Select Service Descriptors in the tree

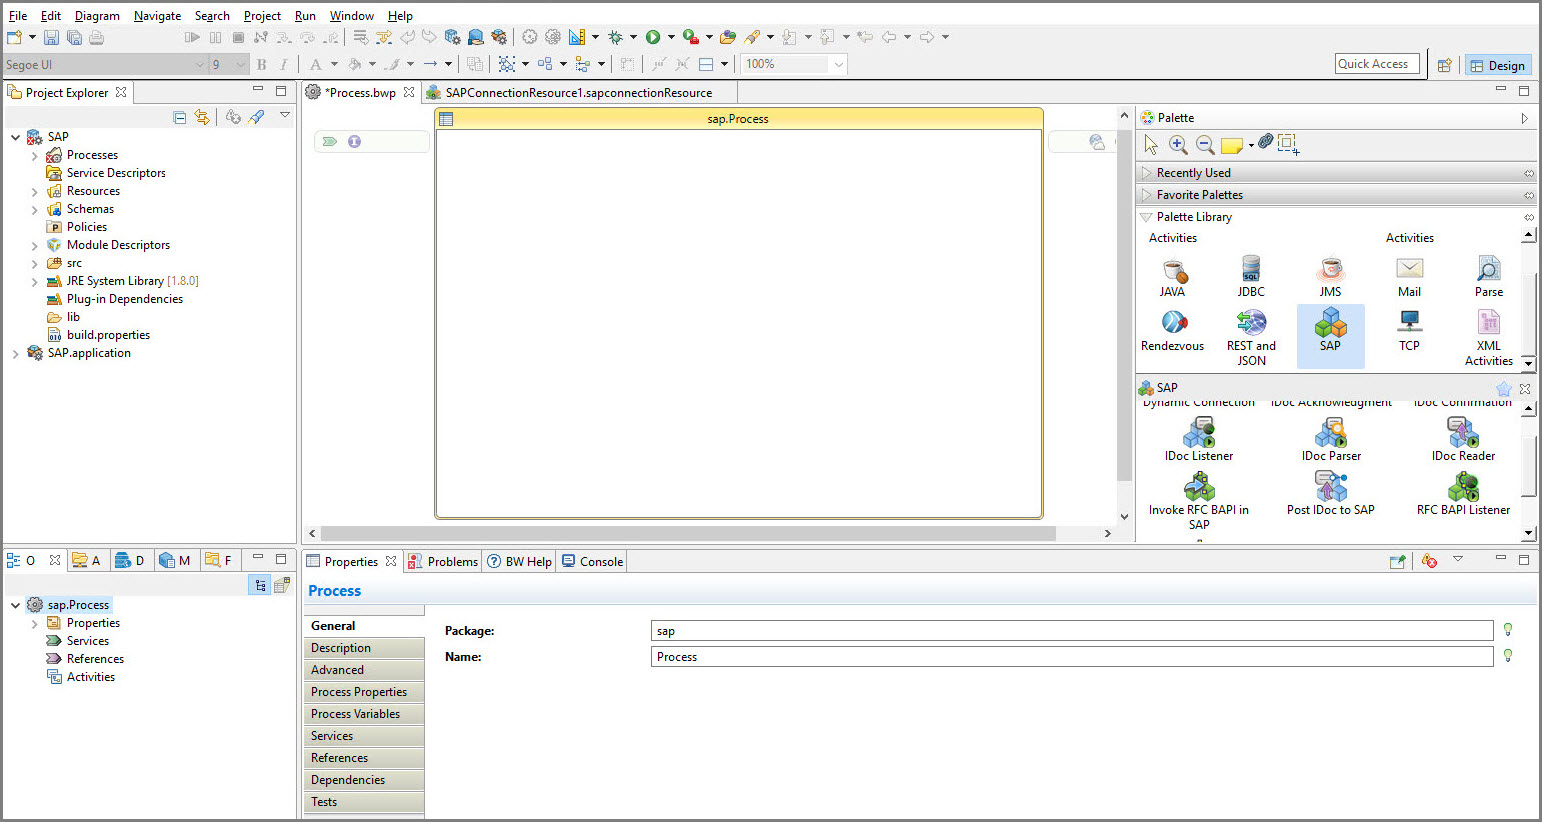tap(116, 173)
